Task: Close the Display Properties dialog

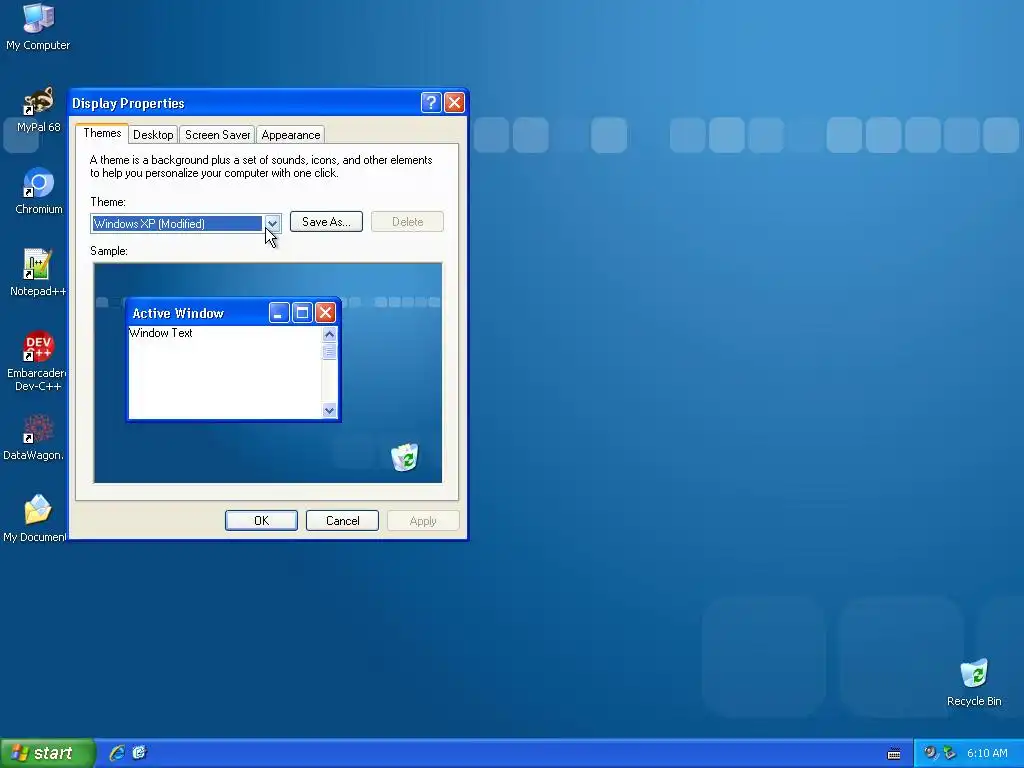Action: pyautogui.click(x=454, y=103)
